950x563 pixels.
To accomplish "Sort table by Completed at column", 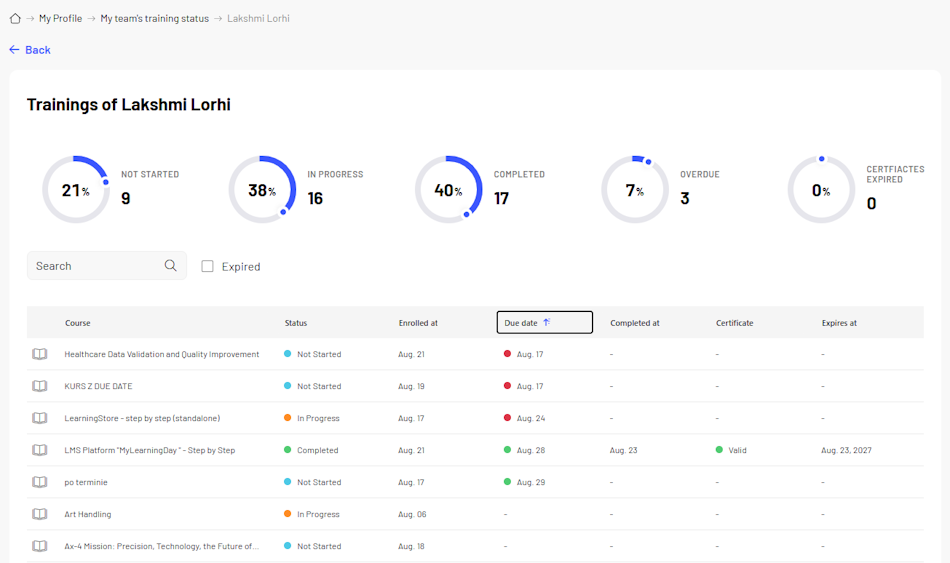I will (x=634, y=323).
